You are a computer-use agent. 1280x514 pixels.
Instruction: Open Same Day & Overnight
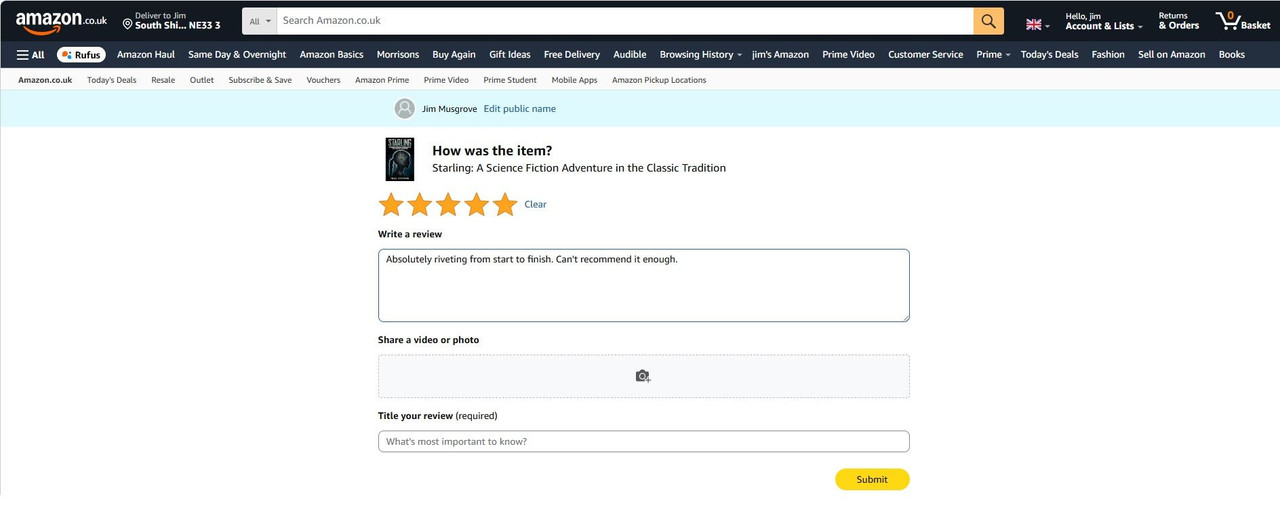[x=237, y=55]
